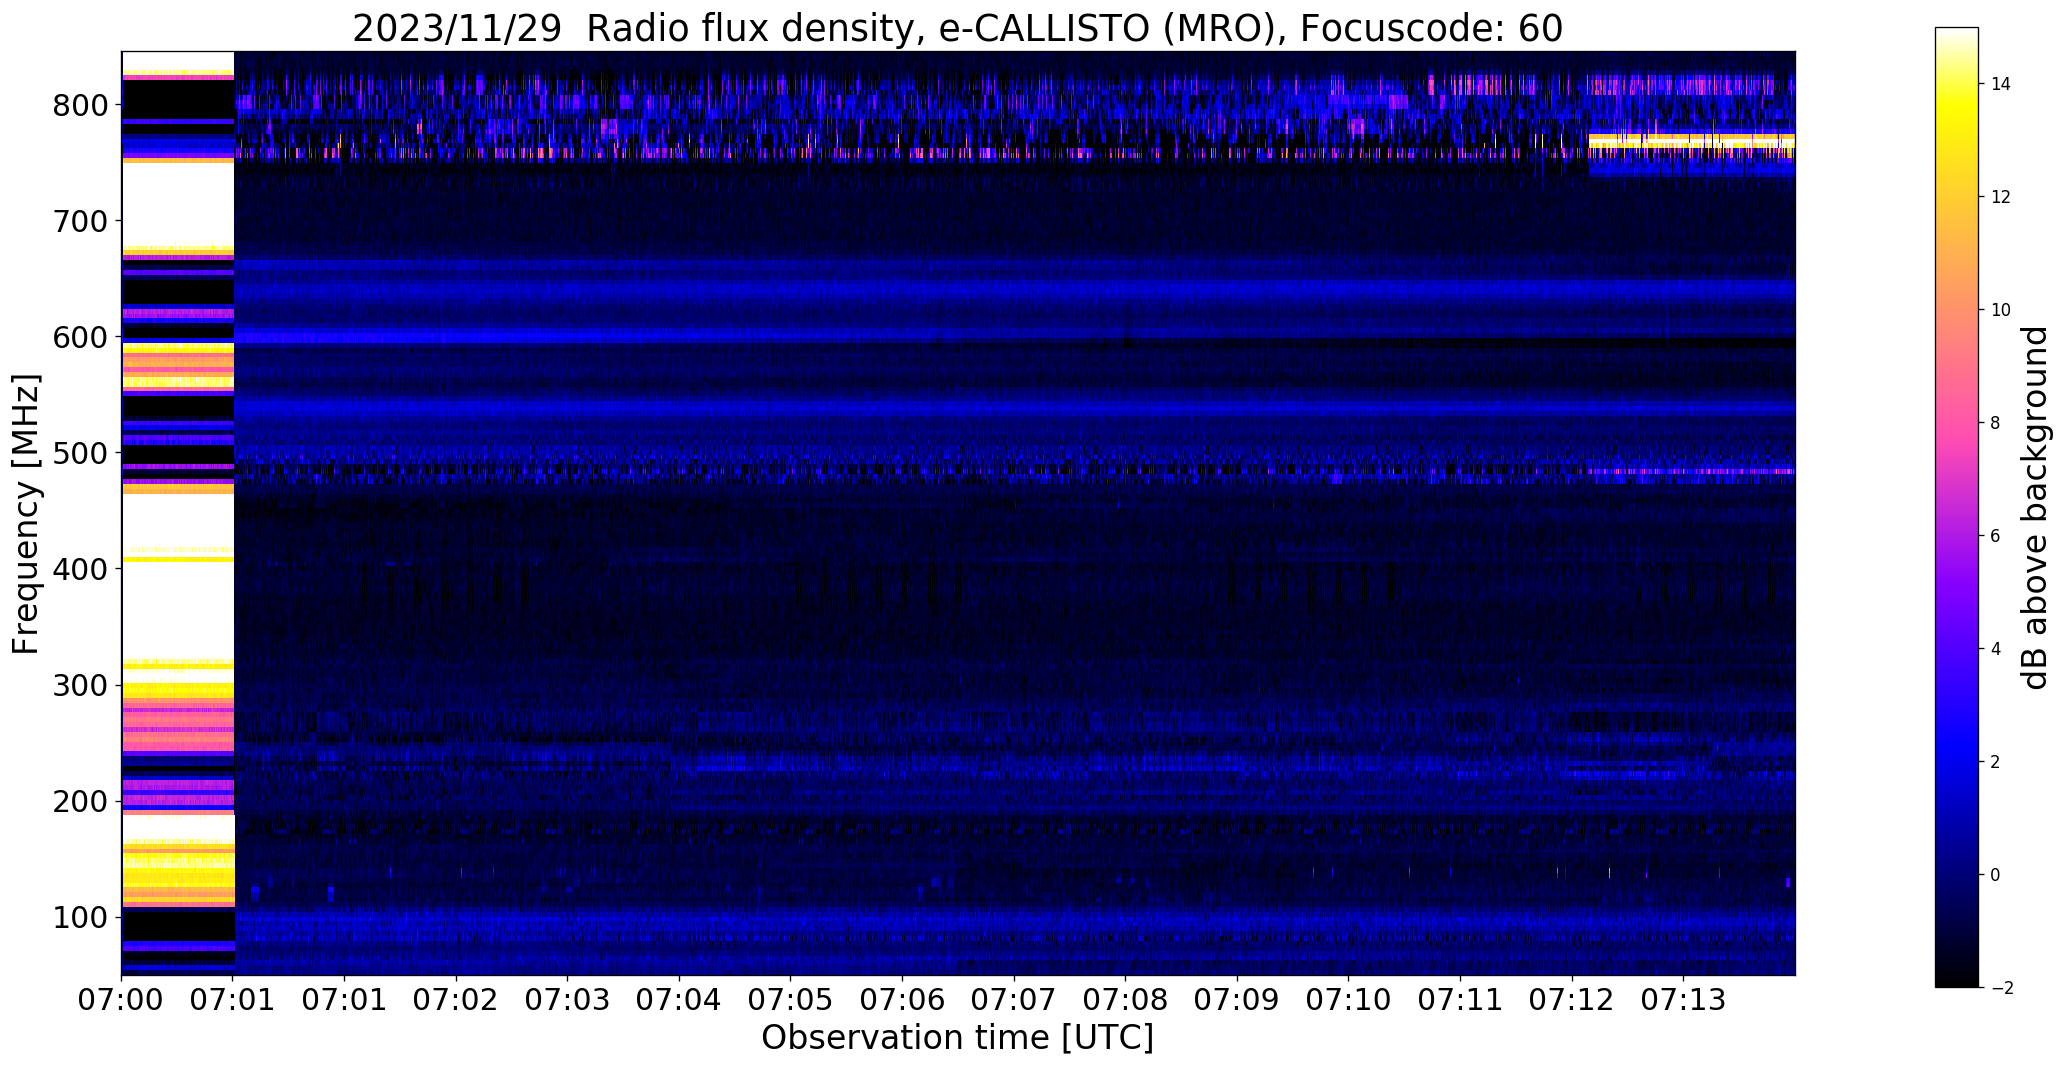Click the 07:05 time tick label
This screenshot has height=1067, width=2066.
click(x=791, y=1000)
